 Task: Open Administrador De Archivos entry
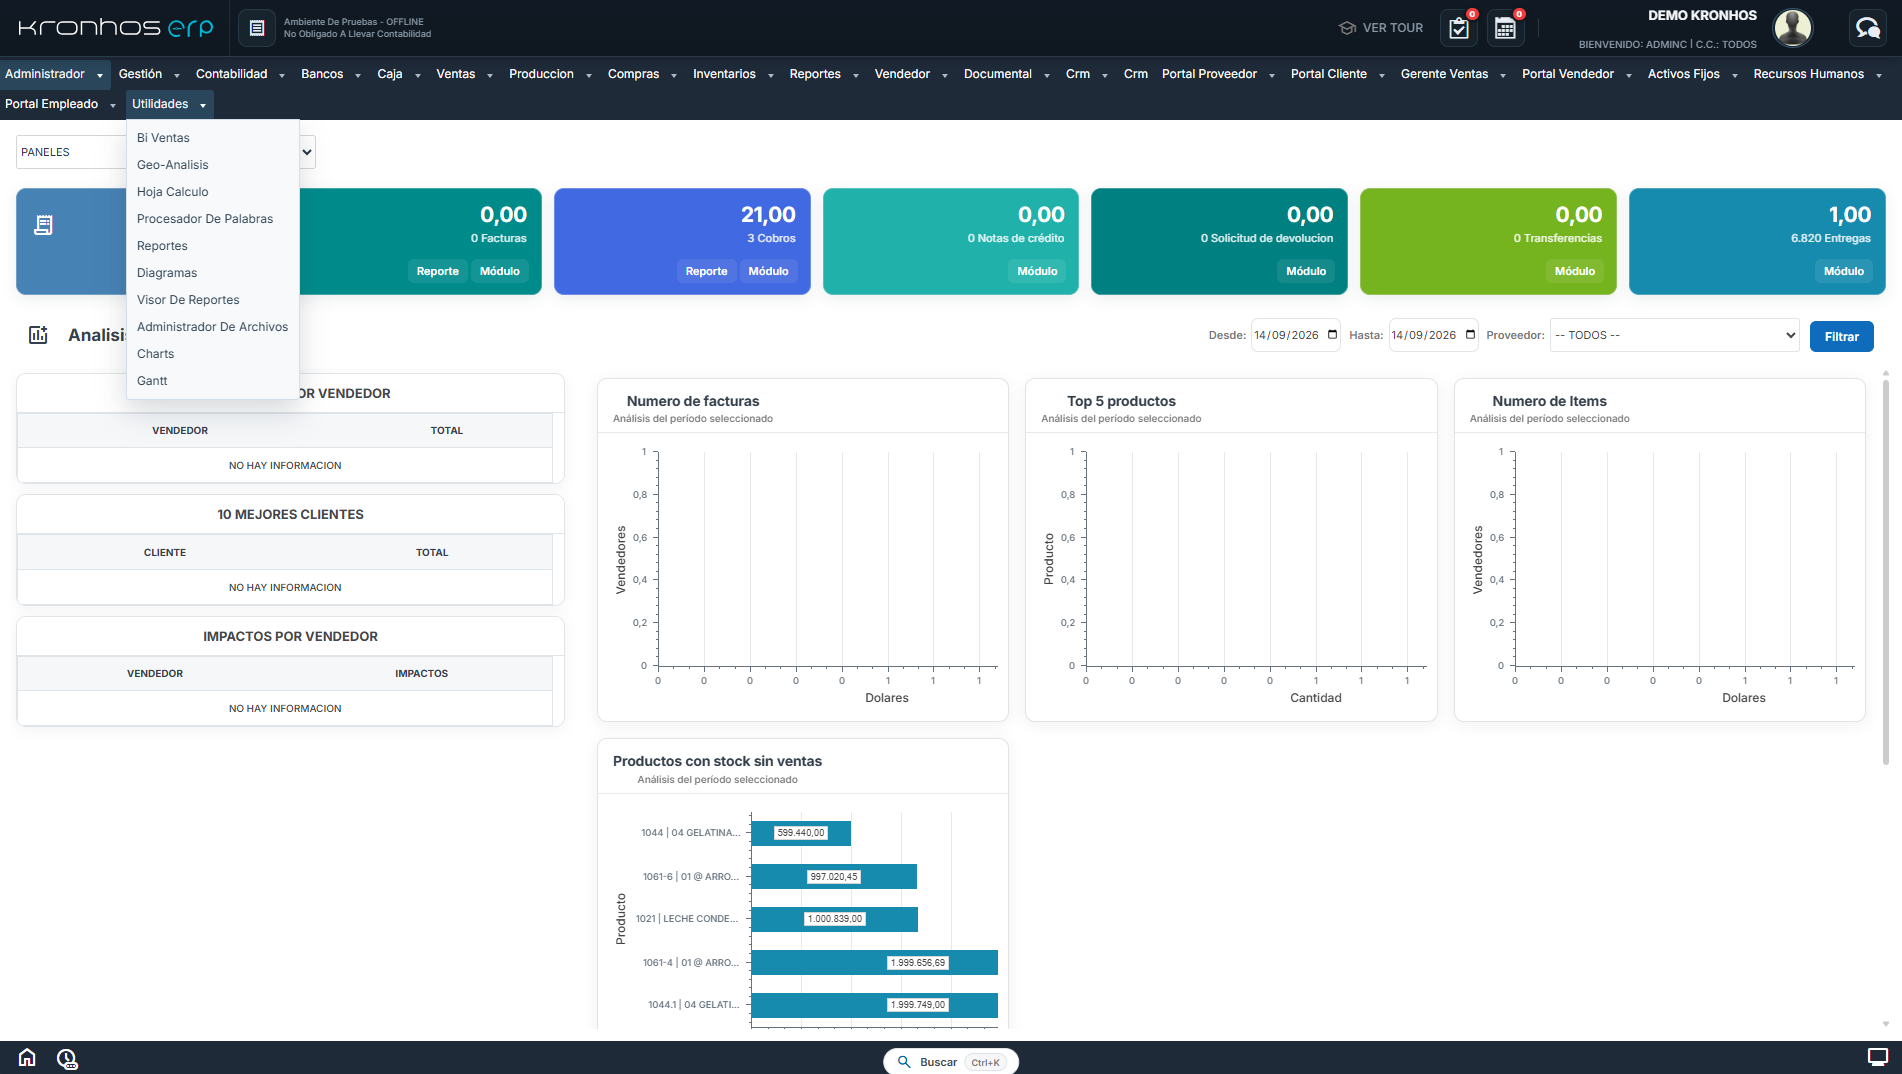213,327
